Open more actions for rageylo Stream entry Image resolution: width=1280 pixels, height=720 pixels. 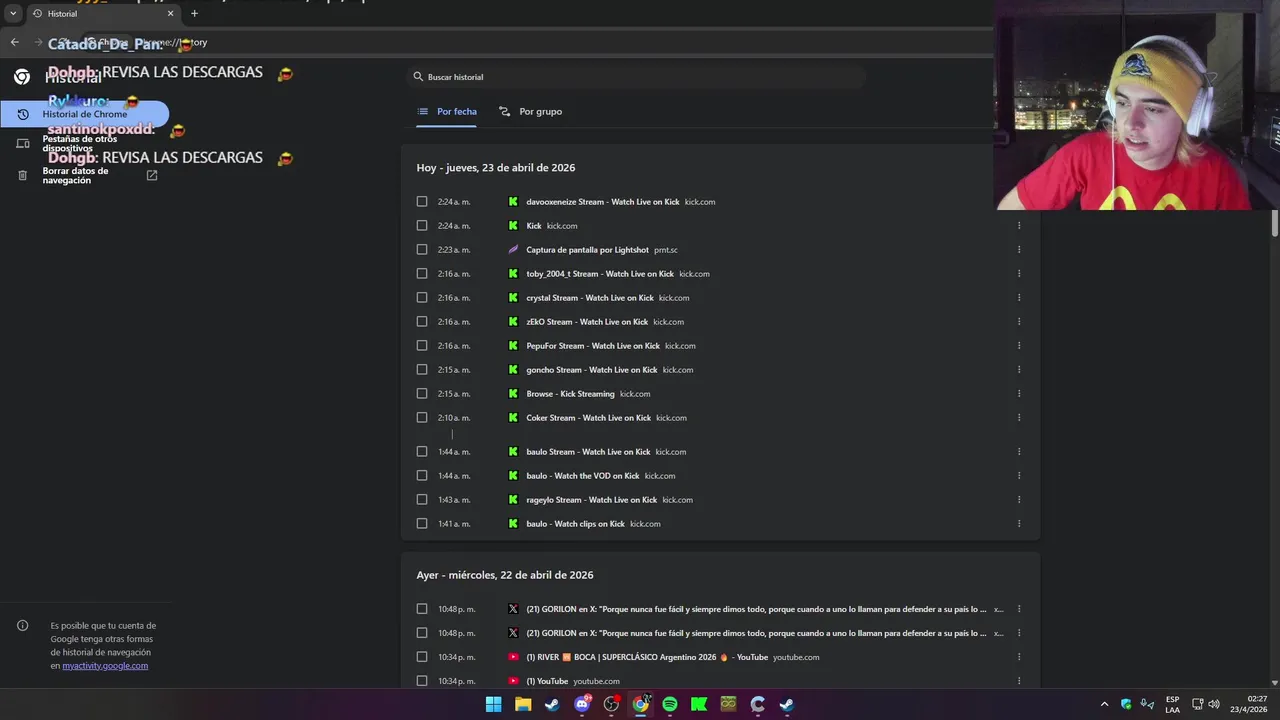click(1019, 500)
